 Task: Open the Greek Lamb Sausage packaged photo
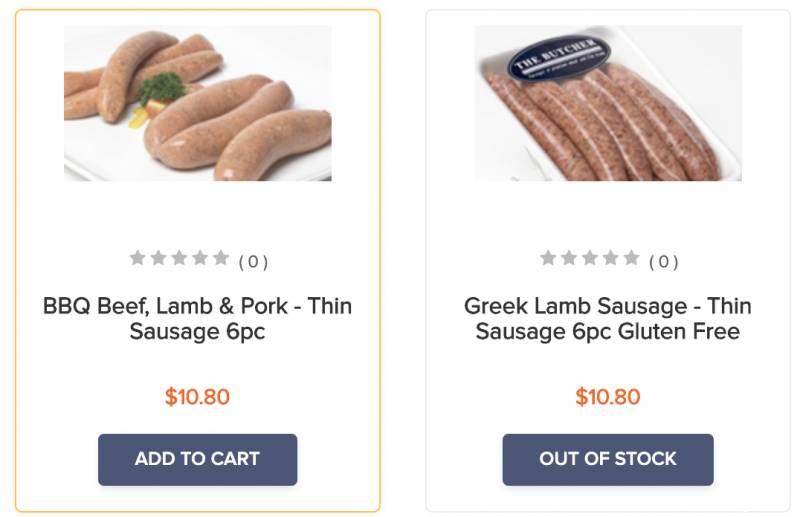(x=608, y=103)
